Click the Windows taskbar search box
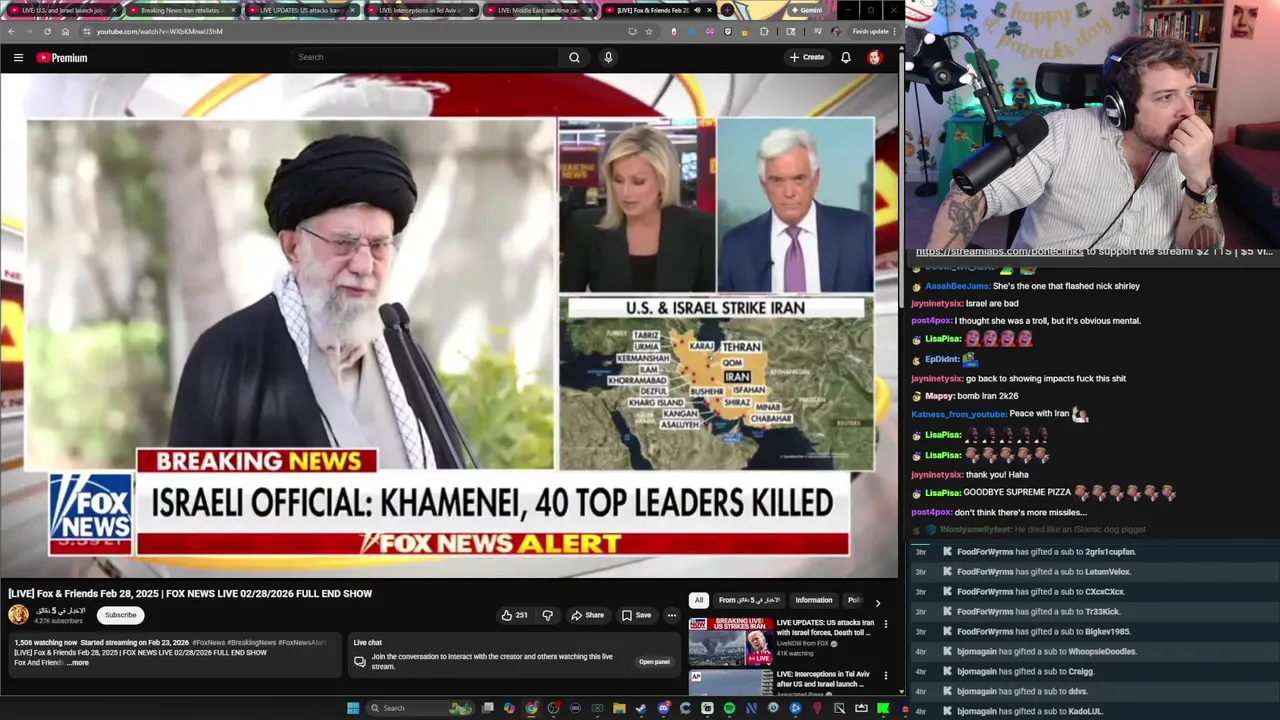The height and width of the screenshot is (720, 1280). click(420, 708)
